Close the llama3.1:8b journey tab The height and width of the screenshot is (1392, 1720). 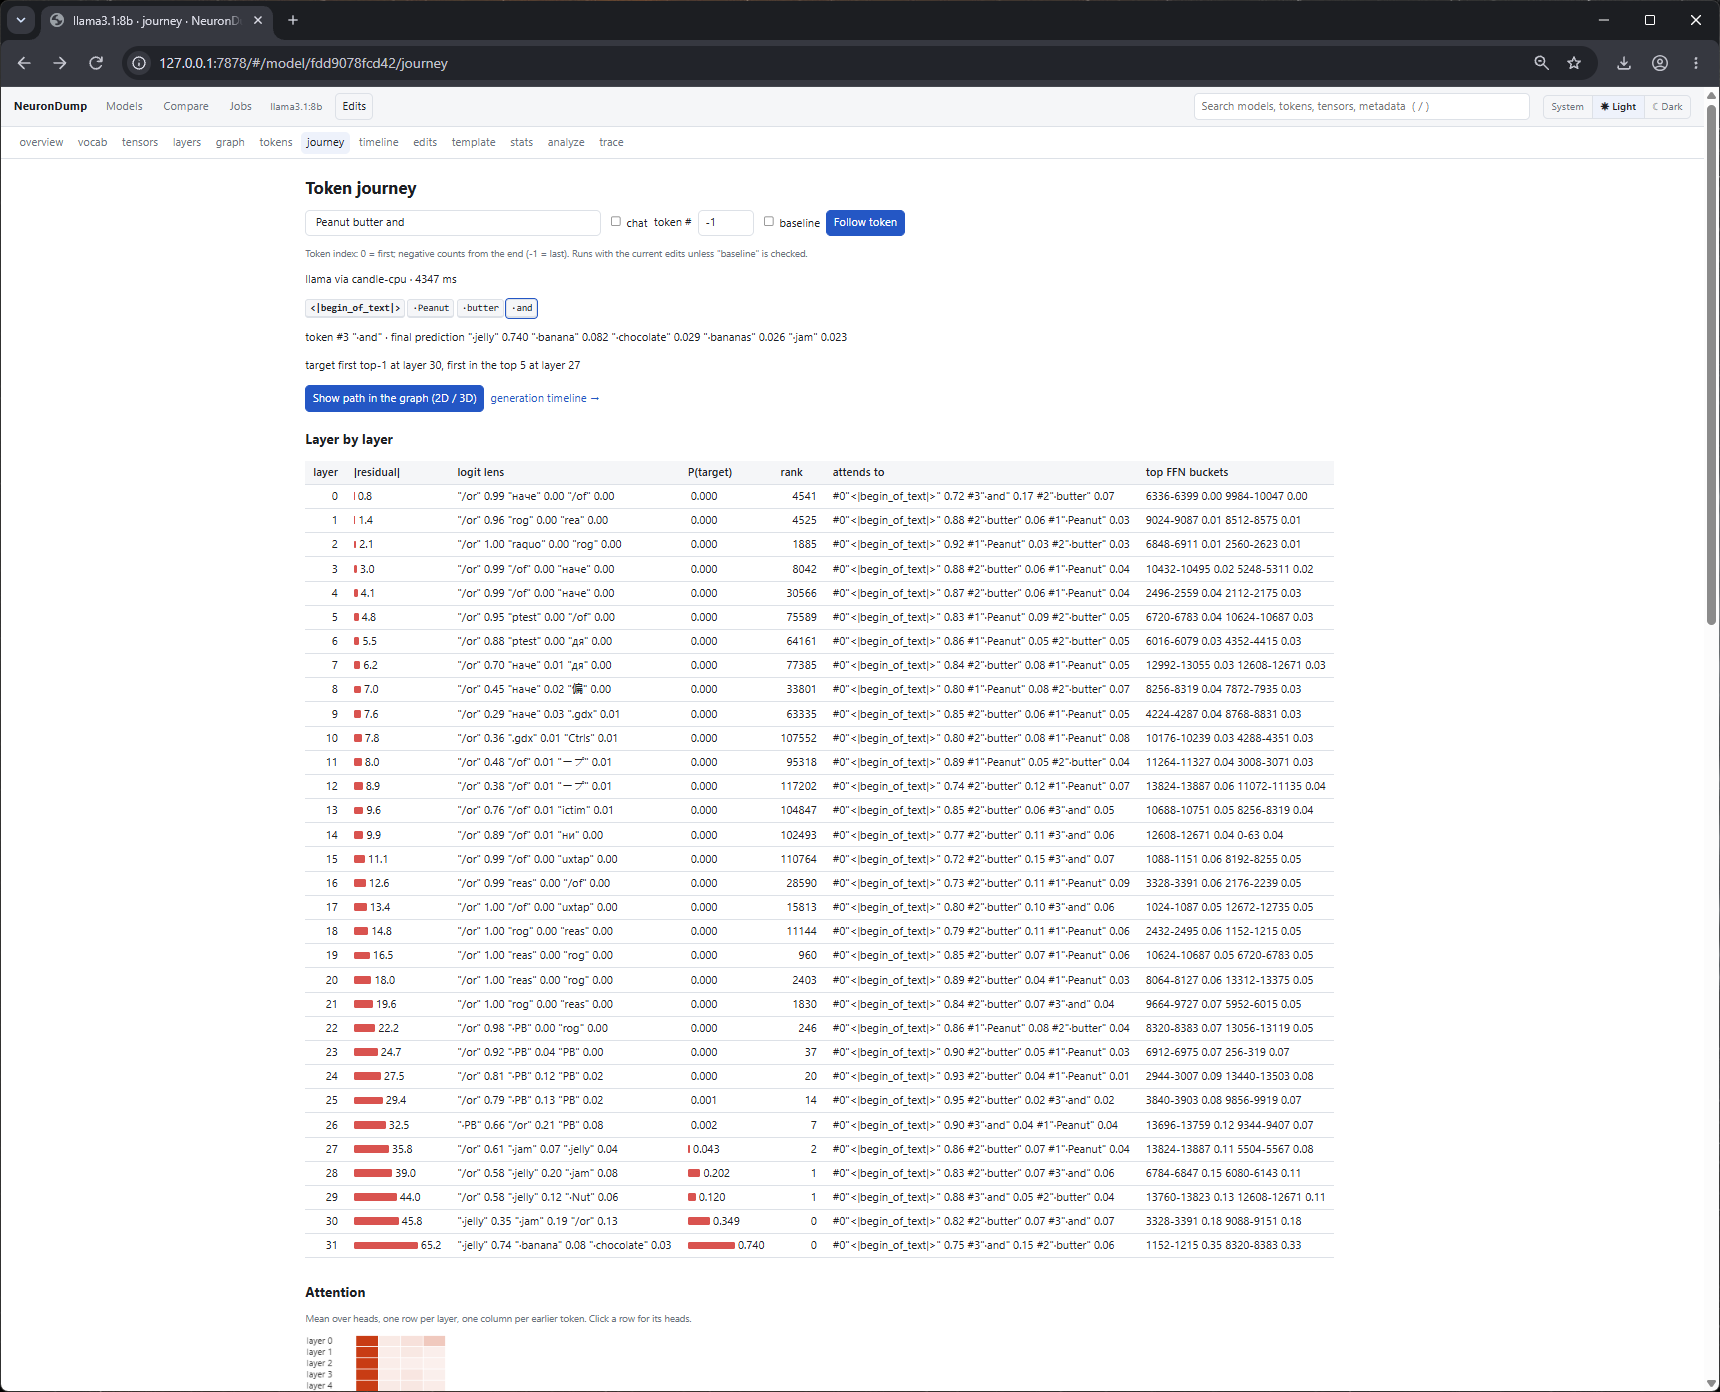(x=258, y=20)
